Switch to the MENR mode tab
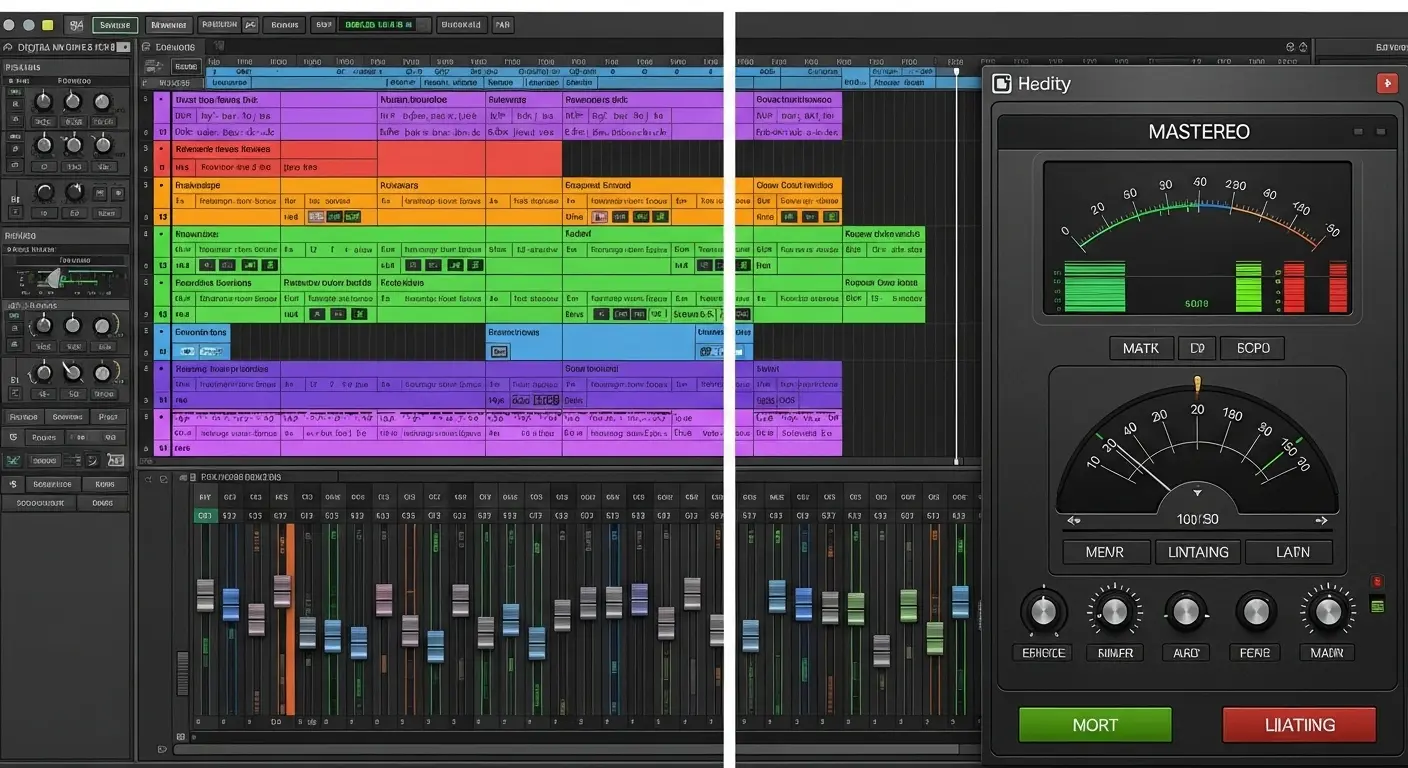1408x768 pixels. [x=1105, y=552]
